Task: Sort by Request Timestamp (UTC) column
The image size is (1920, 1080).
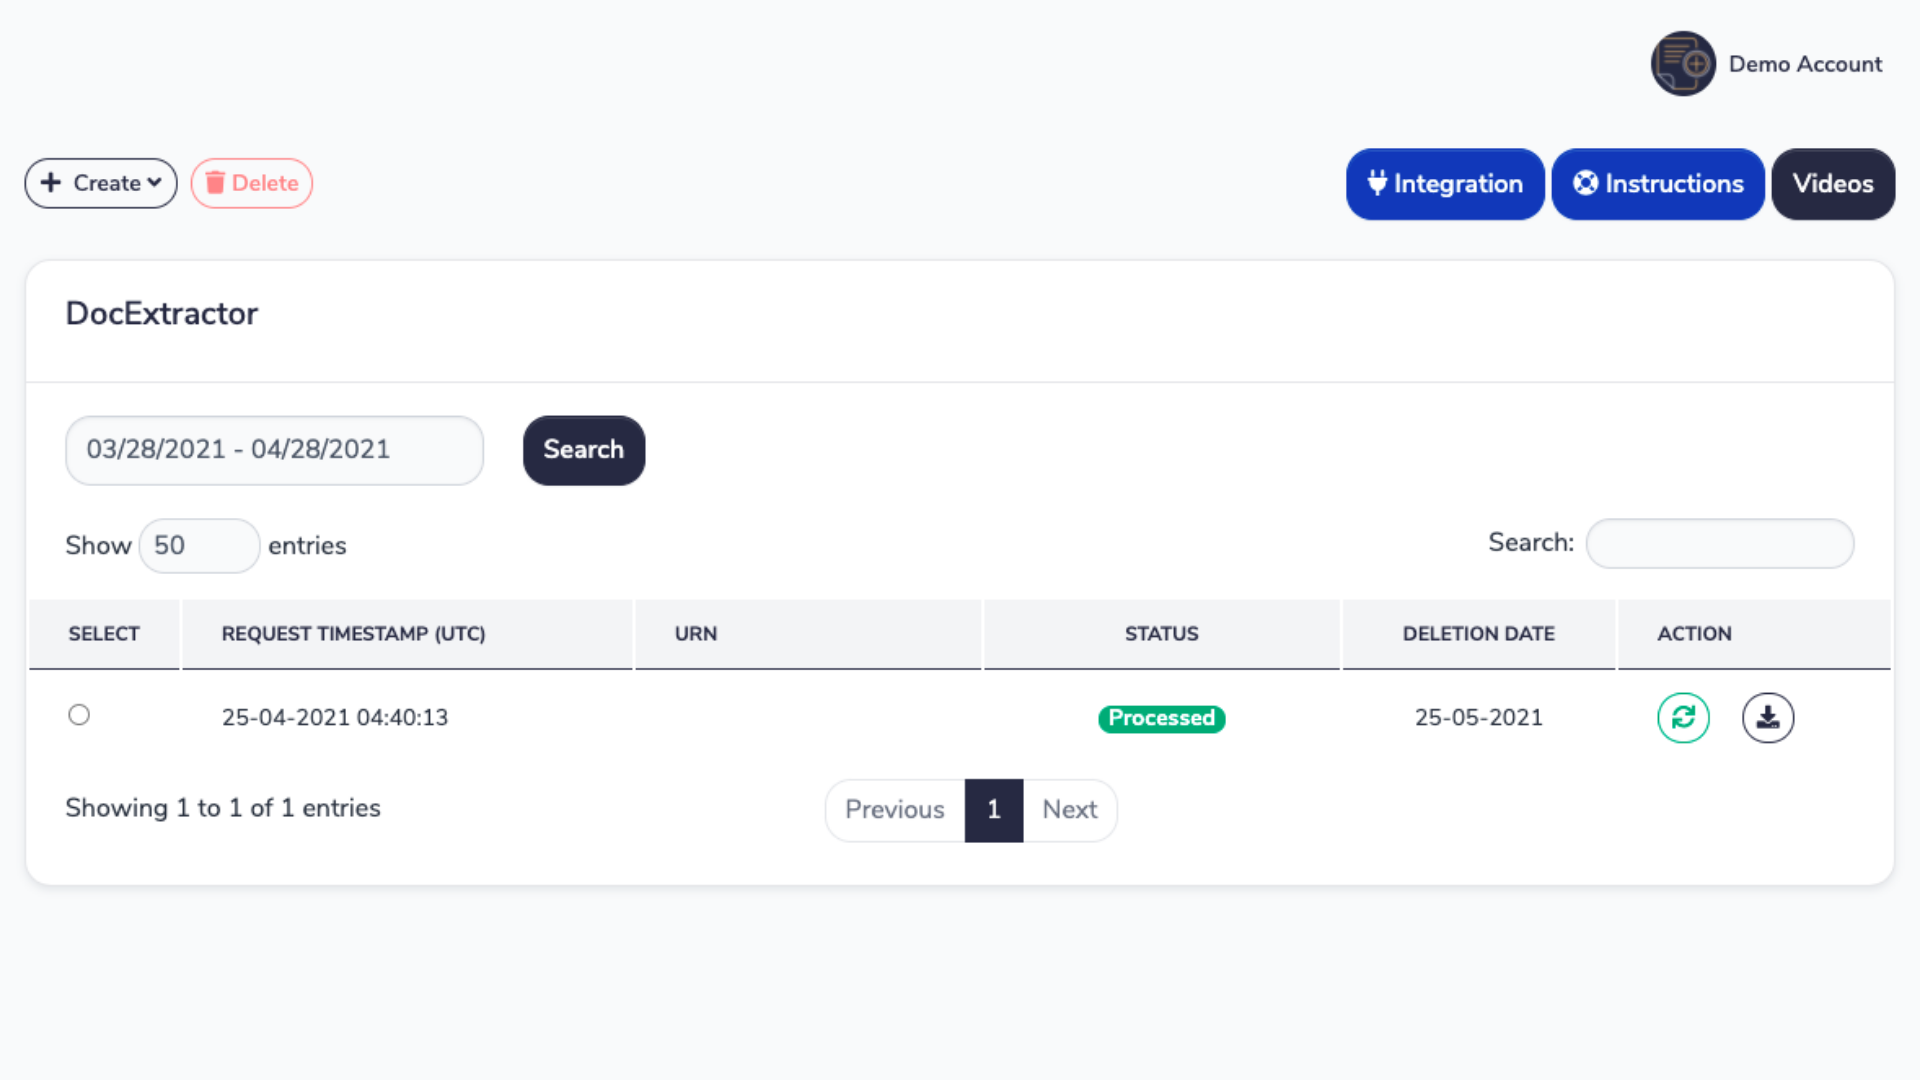Action: (x=353, y=634)
